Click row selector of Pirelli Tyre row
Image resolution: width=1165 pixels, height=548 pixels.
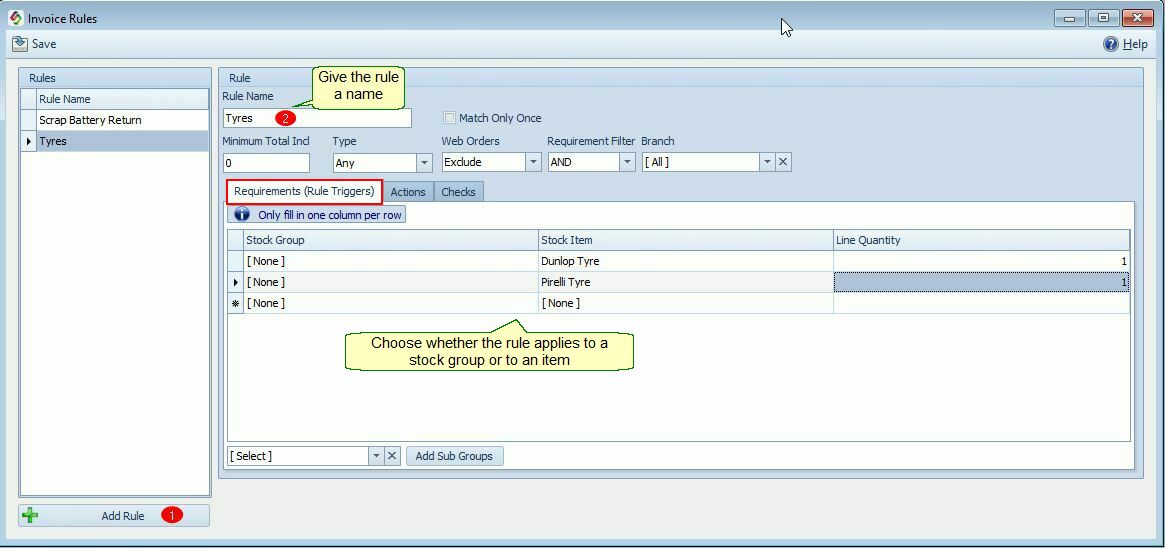click(236, 282)
